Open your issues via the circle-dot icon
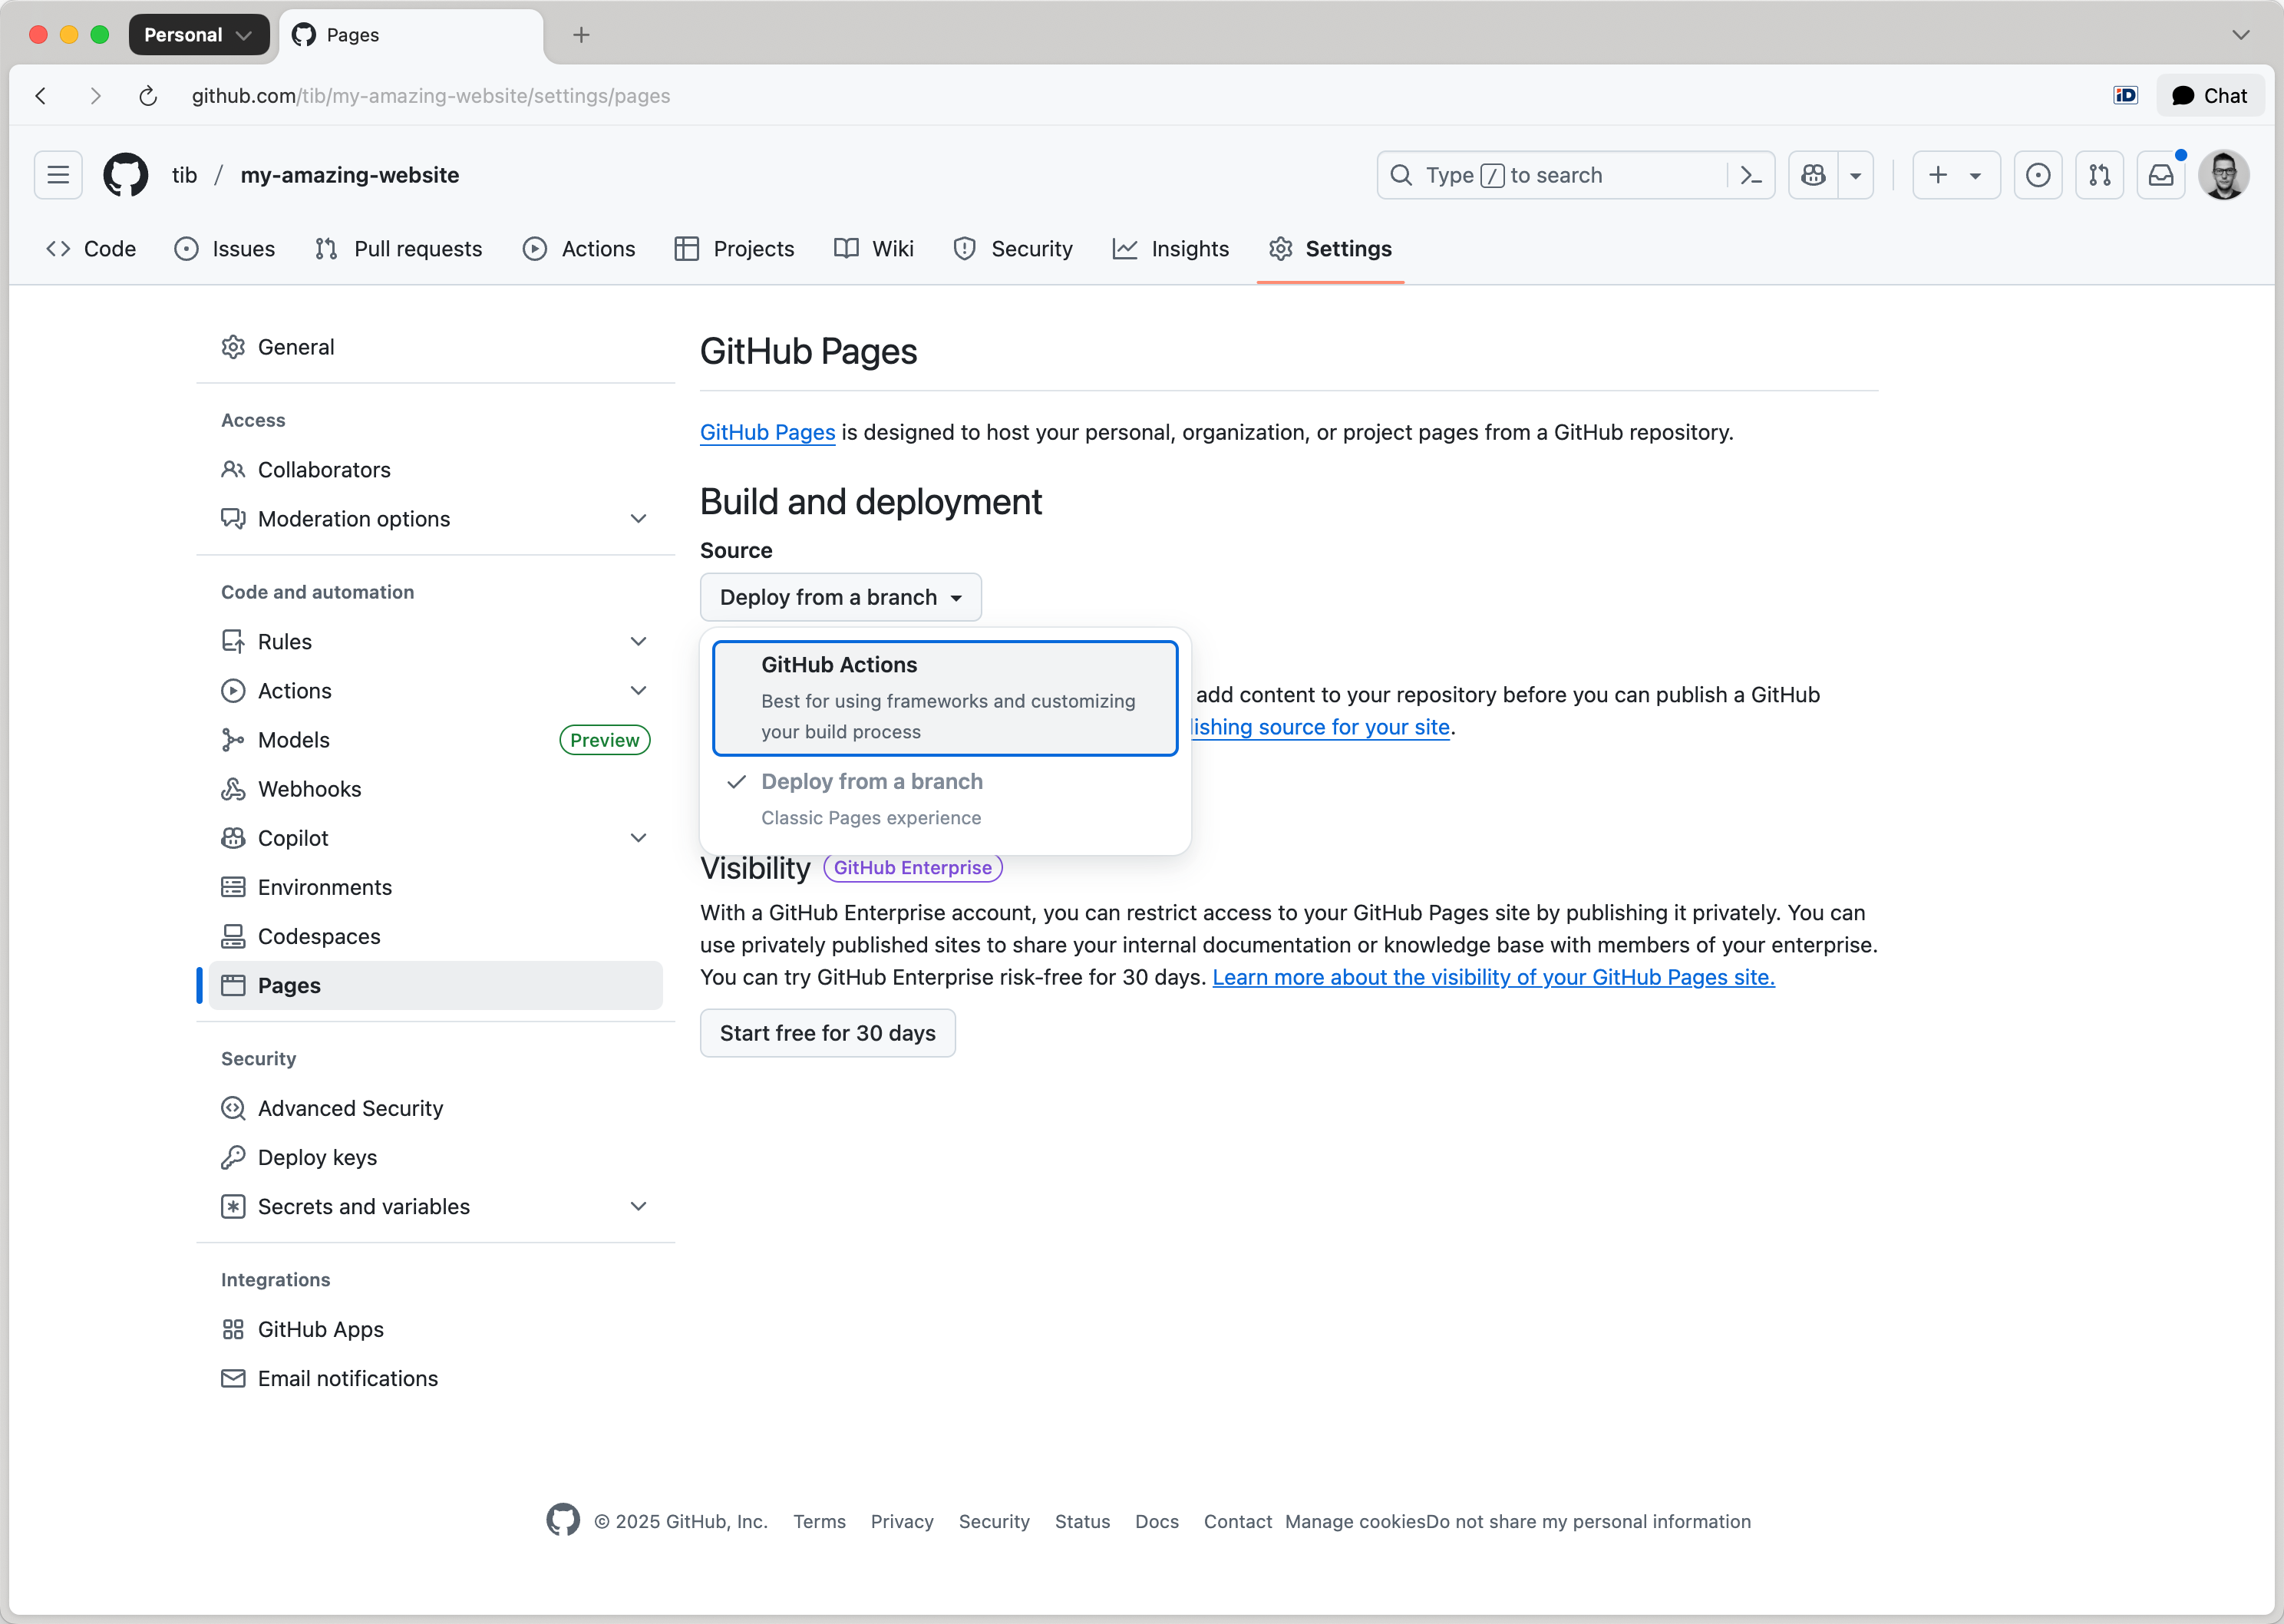This screenshot has width=2284, height=1624. point(2037,174)
